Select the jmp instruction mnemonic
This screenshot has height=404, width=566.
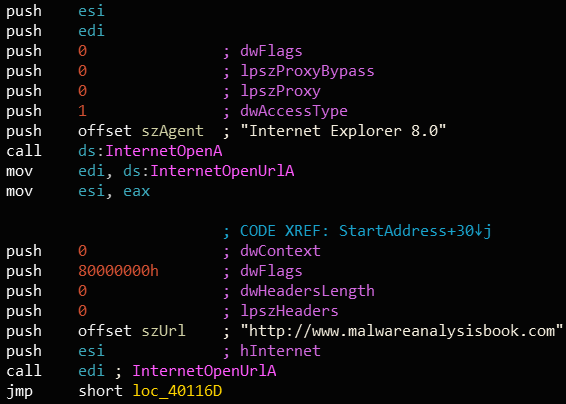point(19,391)
